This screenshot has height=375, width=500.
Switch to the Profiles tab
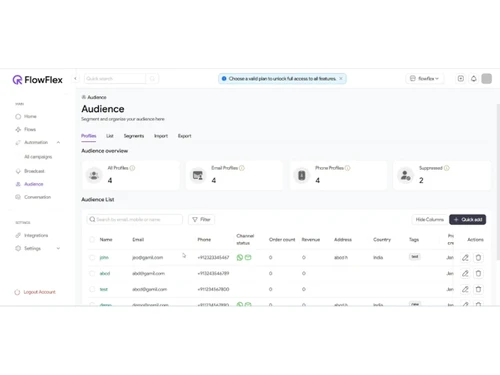click(x=89, y=136)
